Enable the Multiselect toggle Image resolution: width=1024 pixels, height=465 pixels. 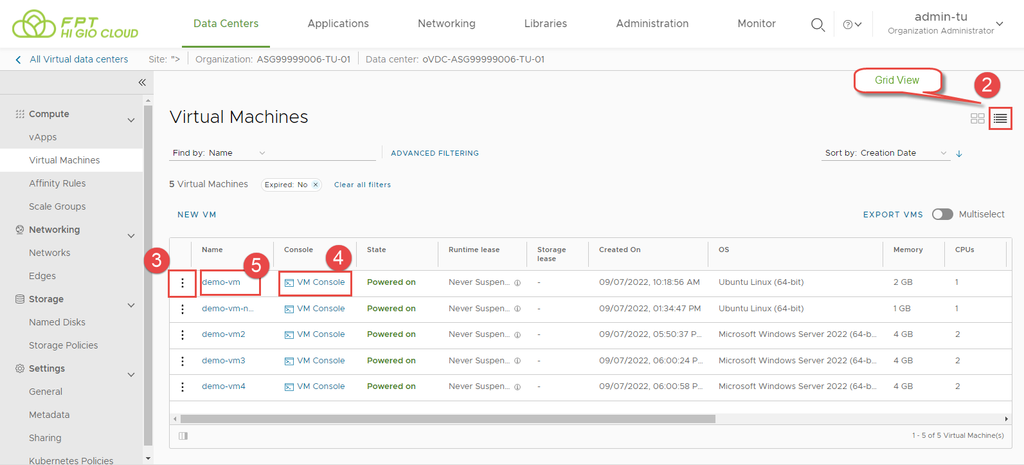[x=942, y=214]
